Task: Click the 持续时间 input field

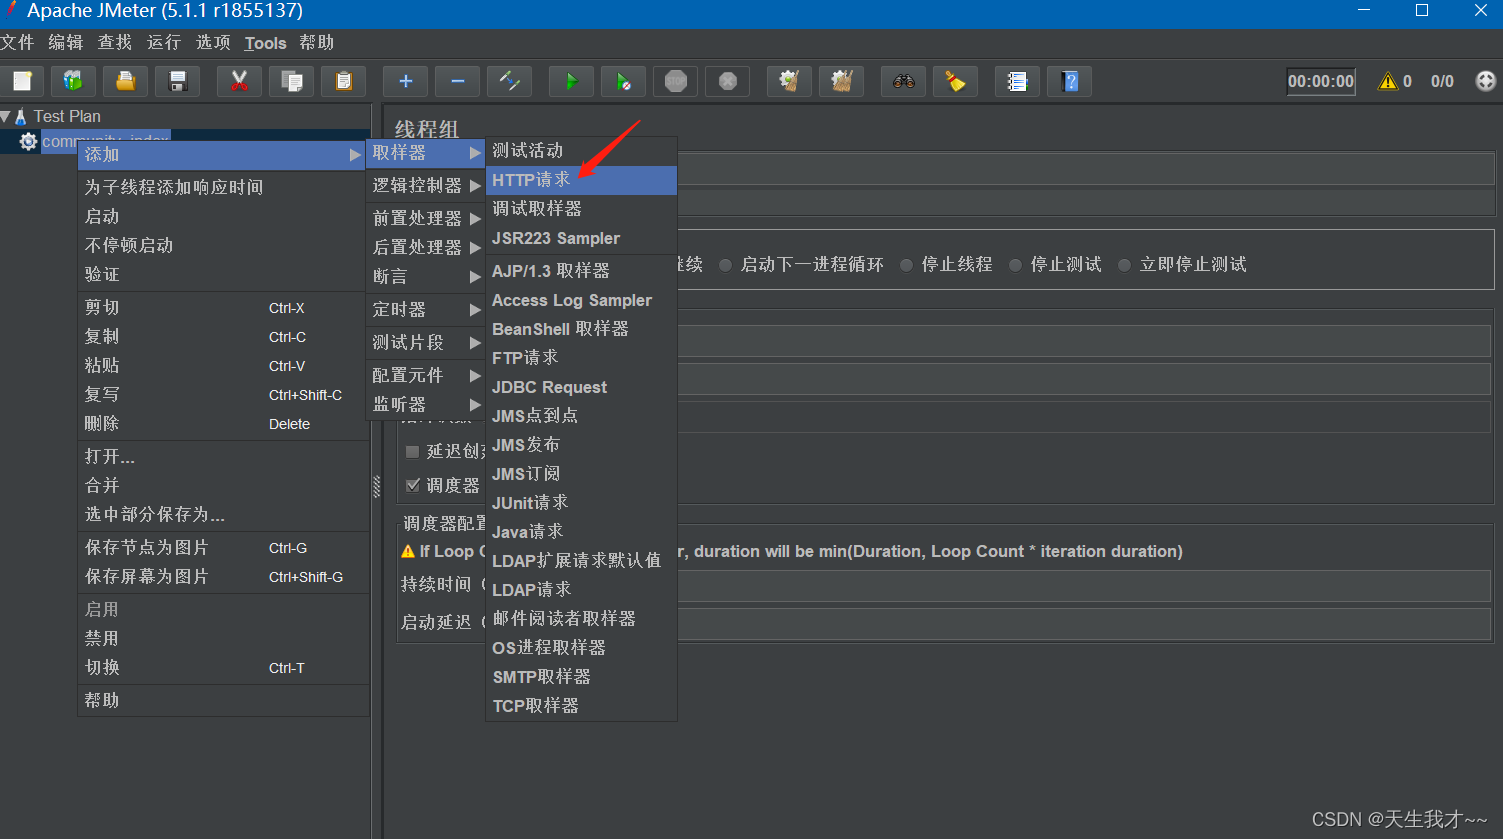Action: point(1084,585)
